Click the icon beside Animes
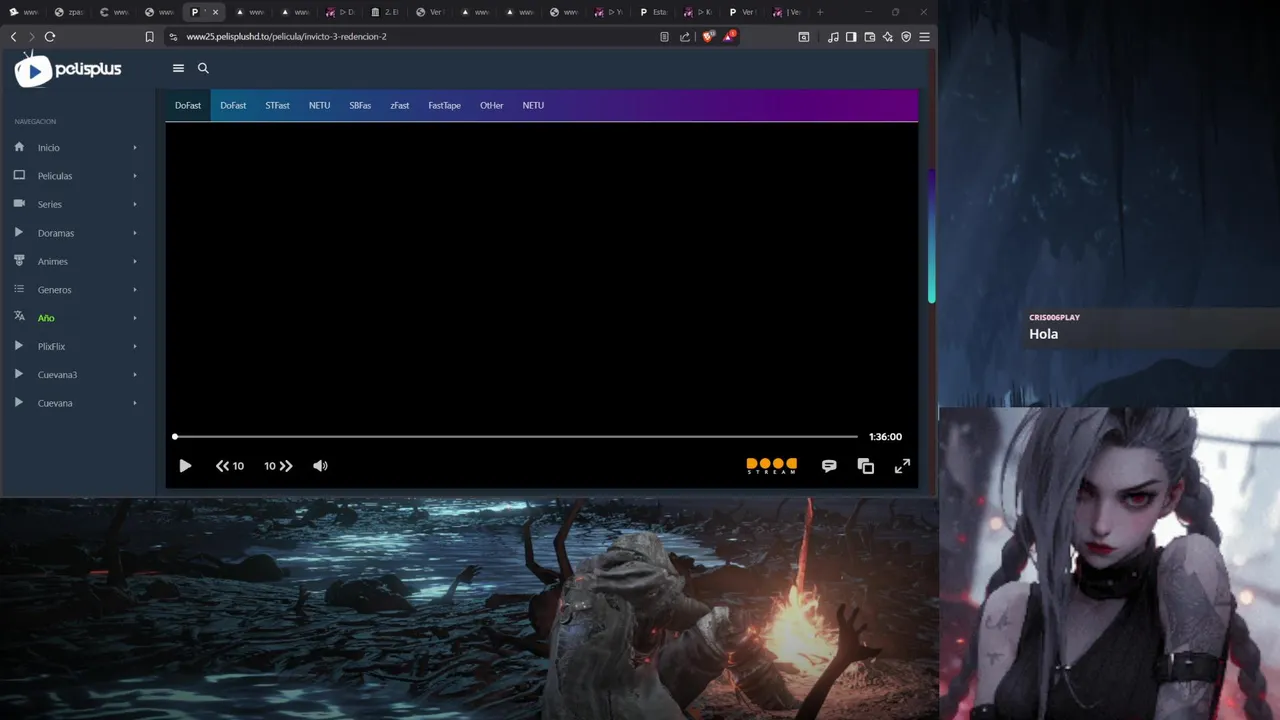The height and width of the screenshot is (720, 1280). pos(19,260)
